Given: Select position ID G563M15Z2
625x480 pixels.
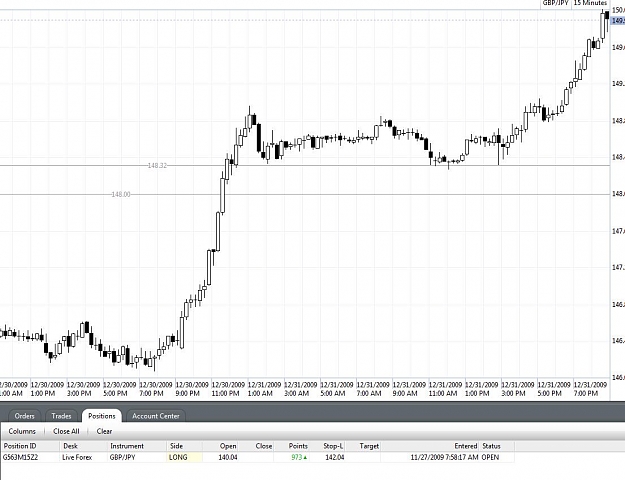Looking at the screenshot, I should (x=21, y=457).
